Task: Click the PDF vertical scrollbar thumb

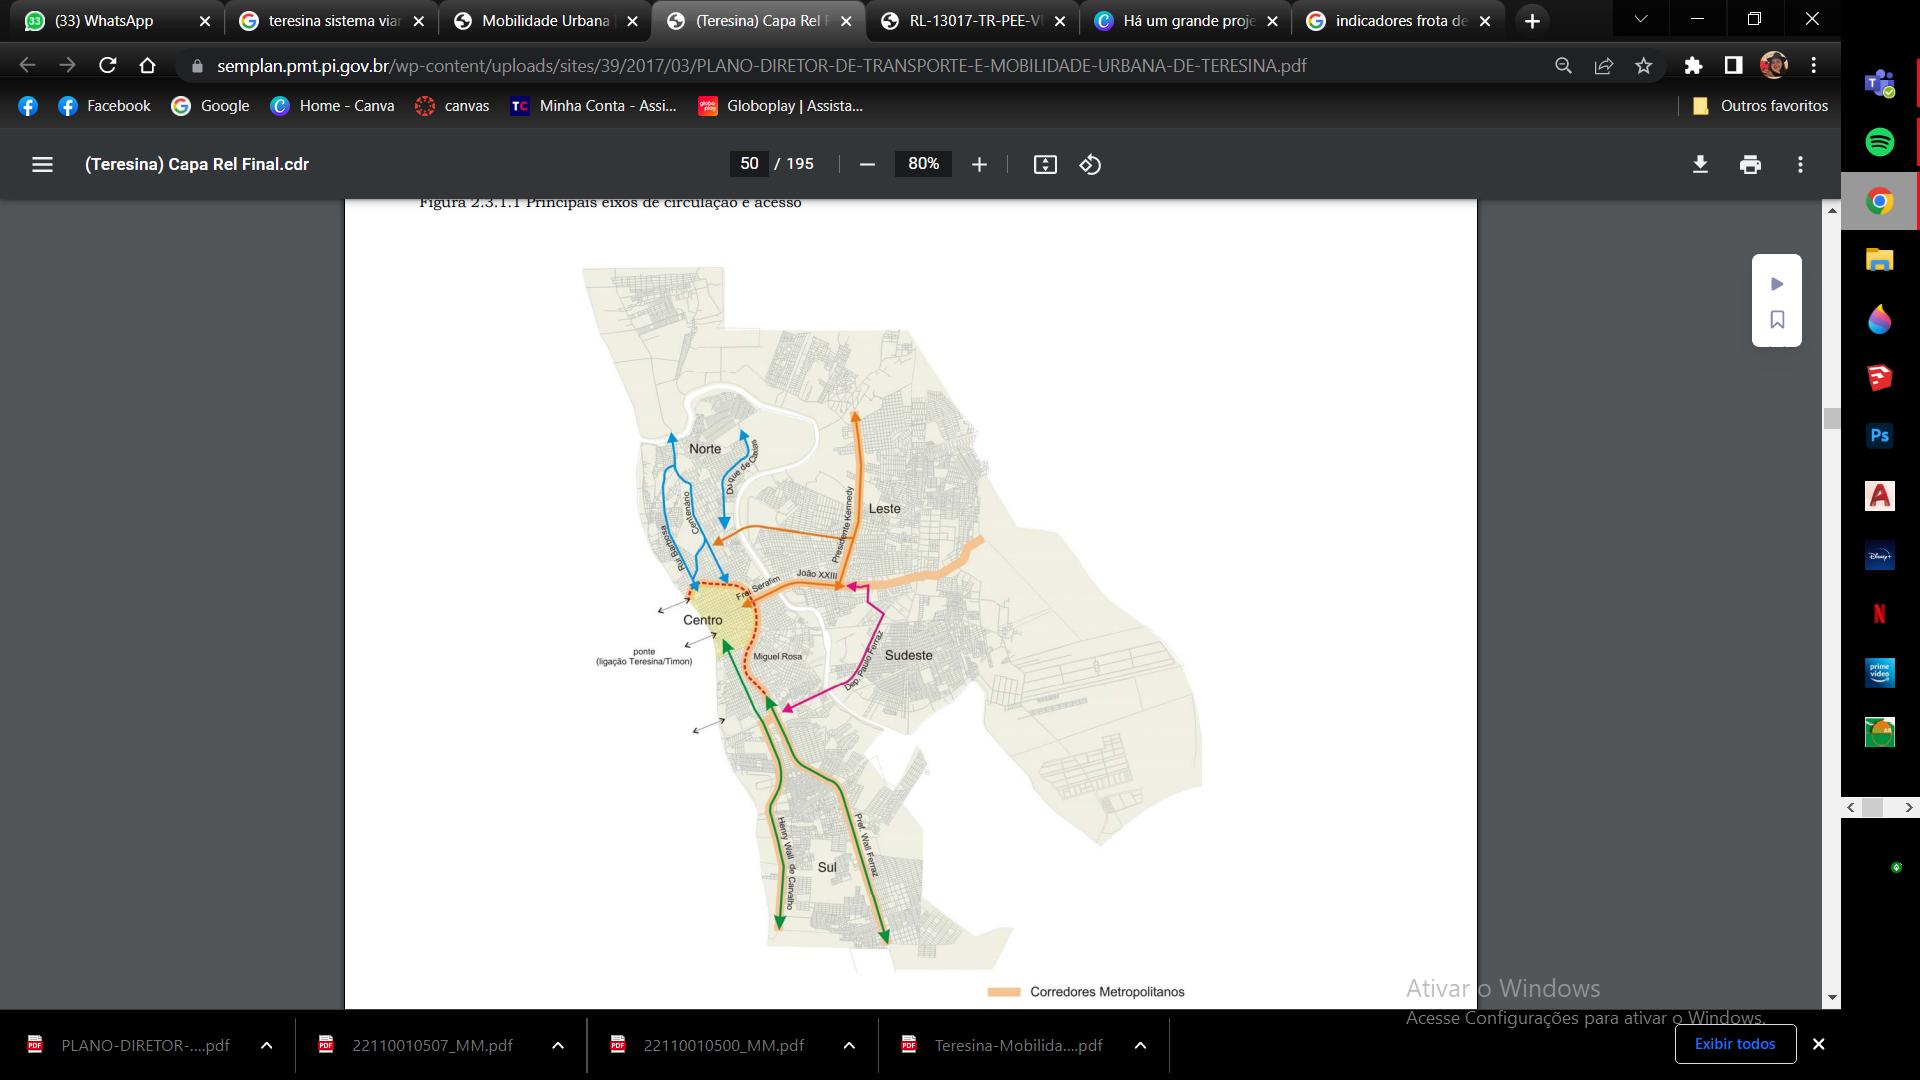Action: tap(1832, 418)
